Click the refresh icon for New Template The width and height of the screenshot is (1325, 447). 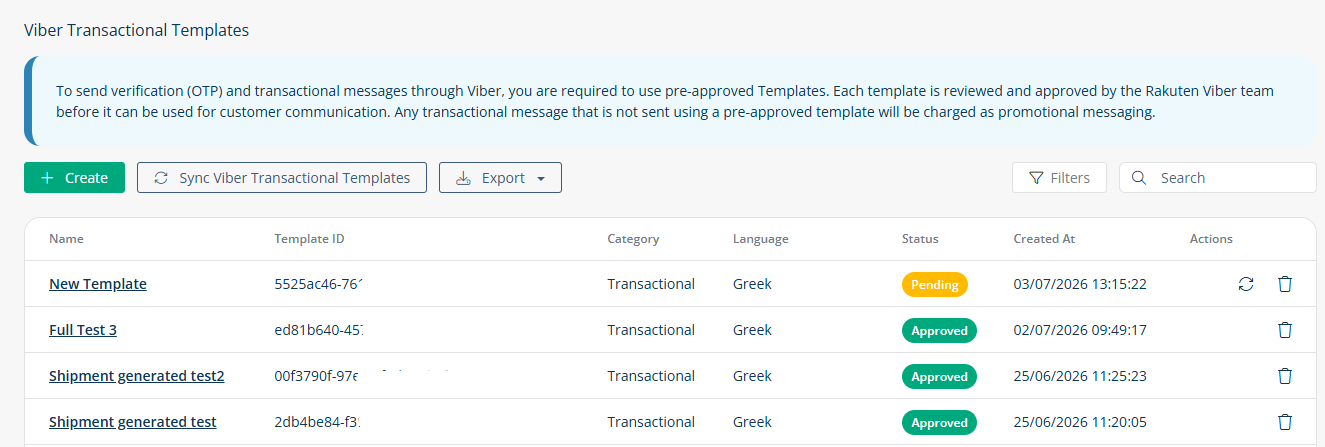pos(1245,284)
